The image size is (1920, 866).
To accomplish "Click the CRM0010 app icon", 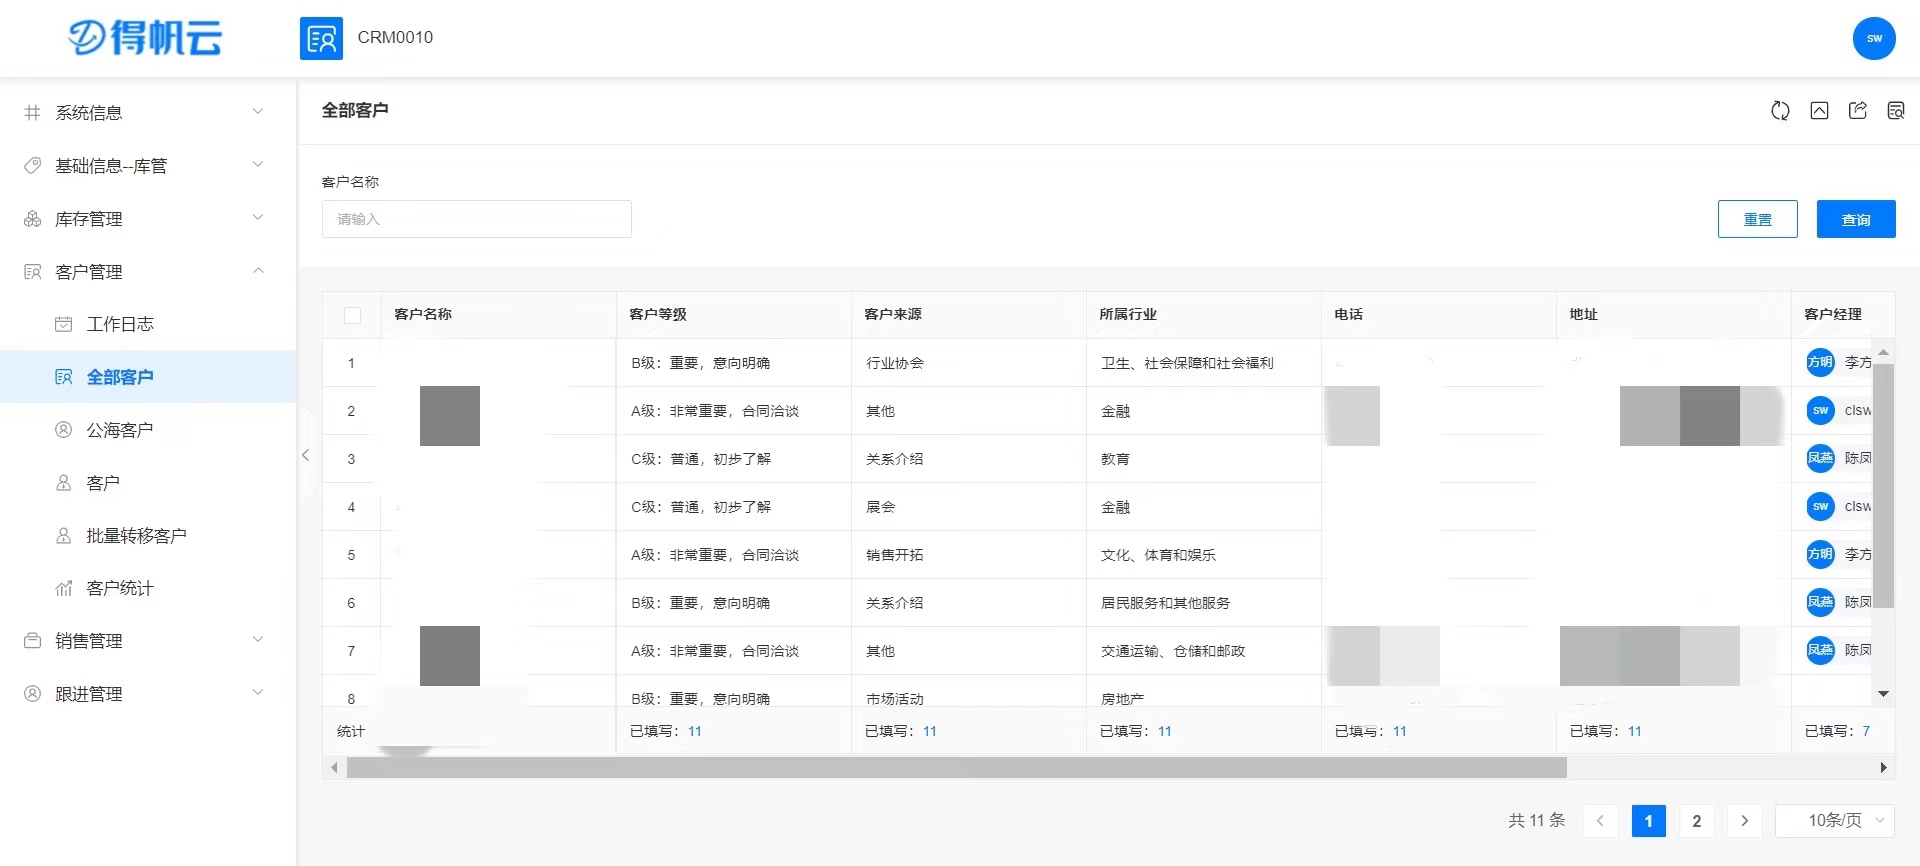I will click(x=321, y=38).
